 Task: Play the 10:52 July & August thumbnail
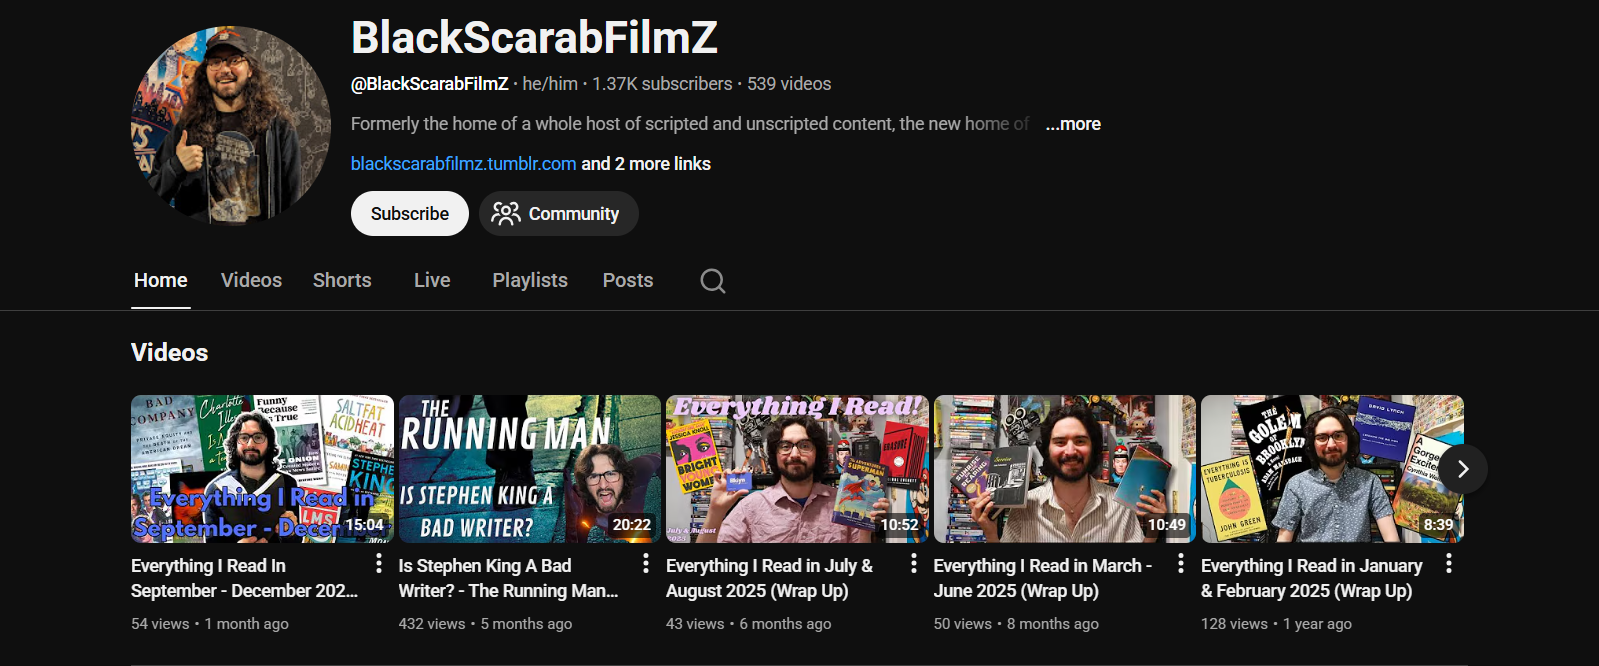coord(797,469)
